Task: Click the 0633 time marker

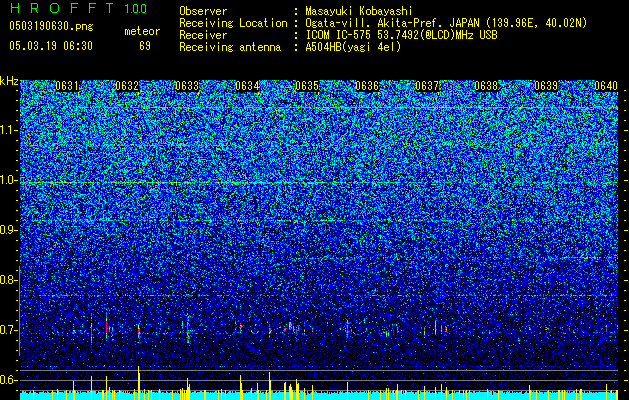Action: coord(187,86)
